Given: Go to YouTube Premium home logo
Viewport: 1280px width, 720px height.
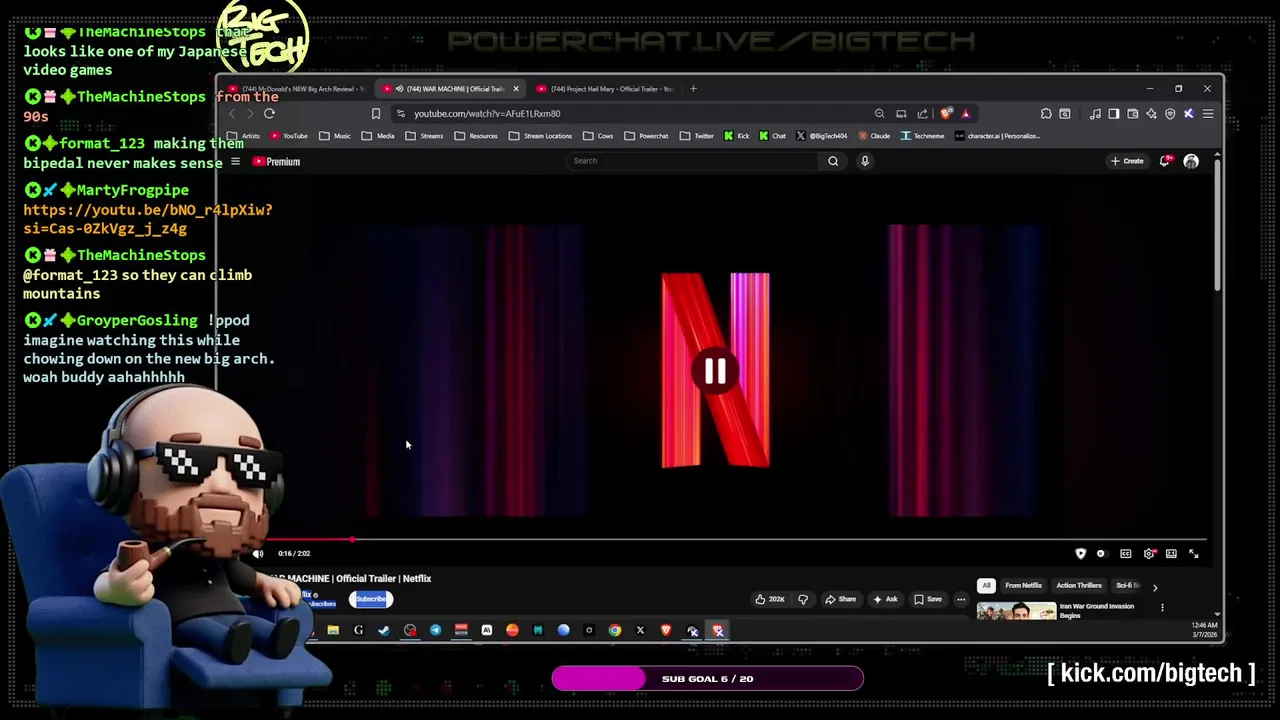Looking at the screenshot, I should click(276, 161).
